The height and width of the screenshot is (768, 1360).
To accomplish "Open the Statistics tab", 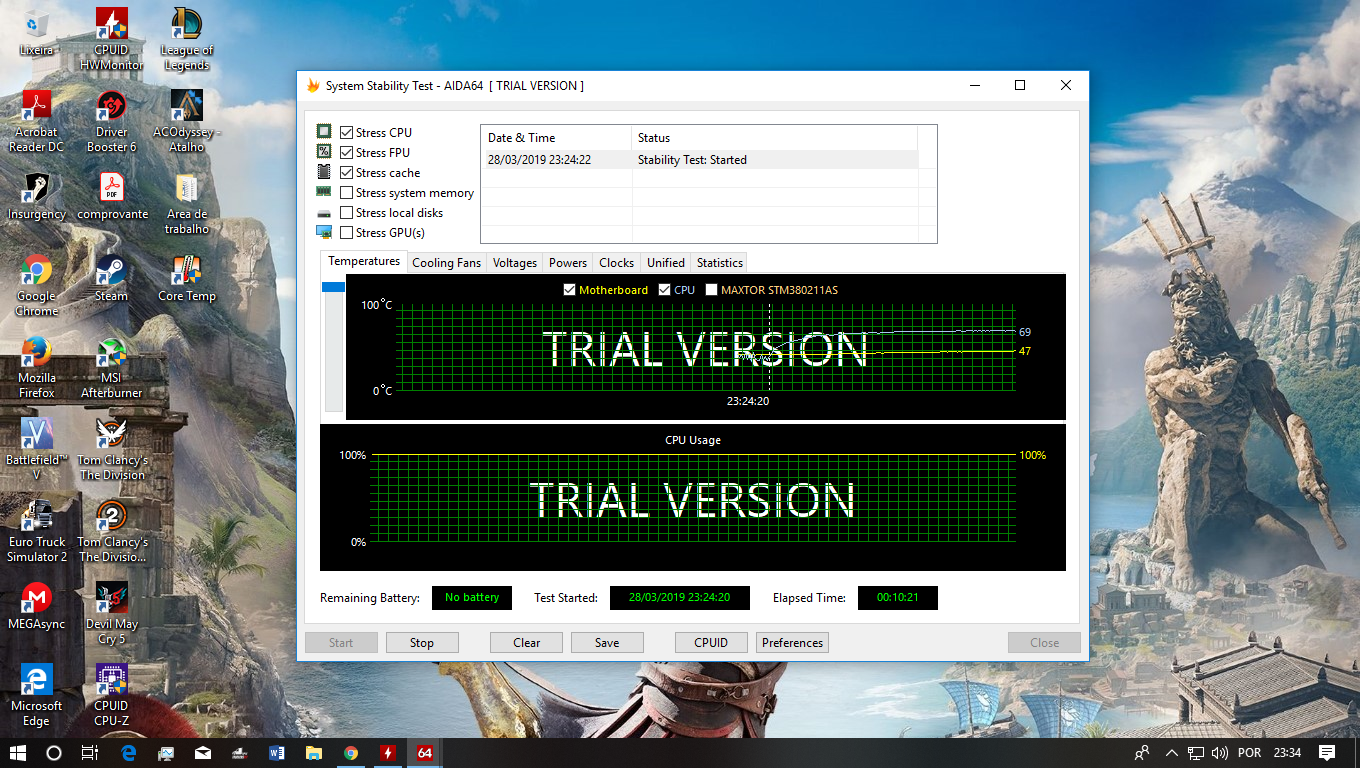I will (x=720, y=263).
